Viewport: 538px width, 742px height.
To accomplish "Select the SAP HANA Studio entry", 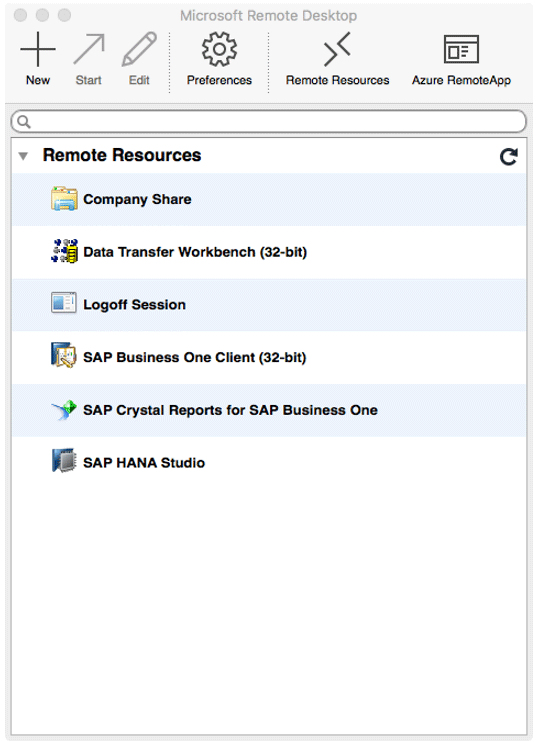I will coord(269,463).
